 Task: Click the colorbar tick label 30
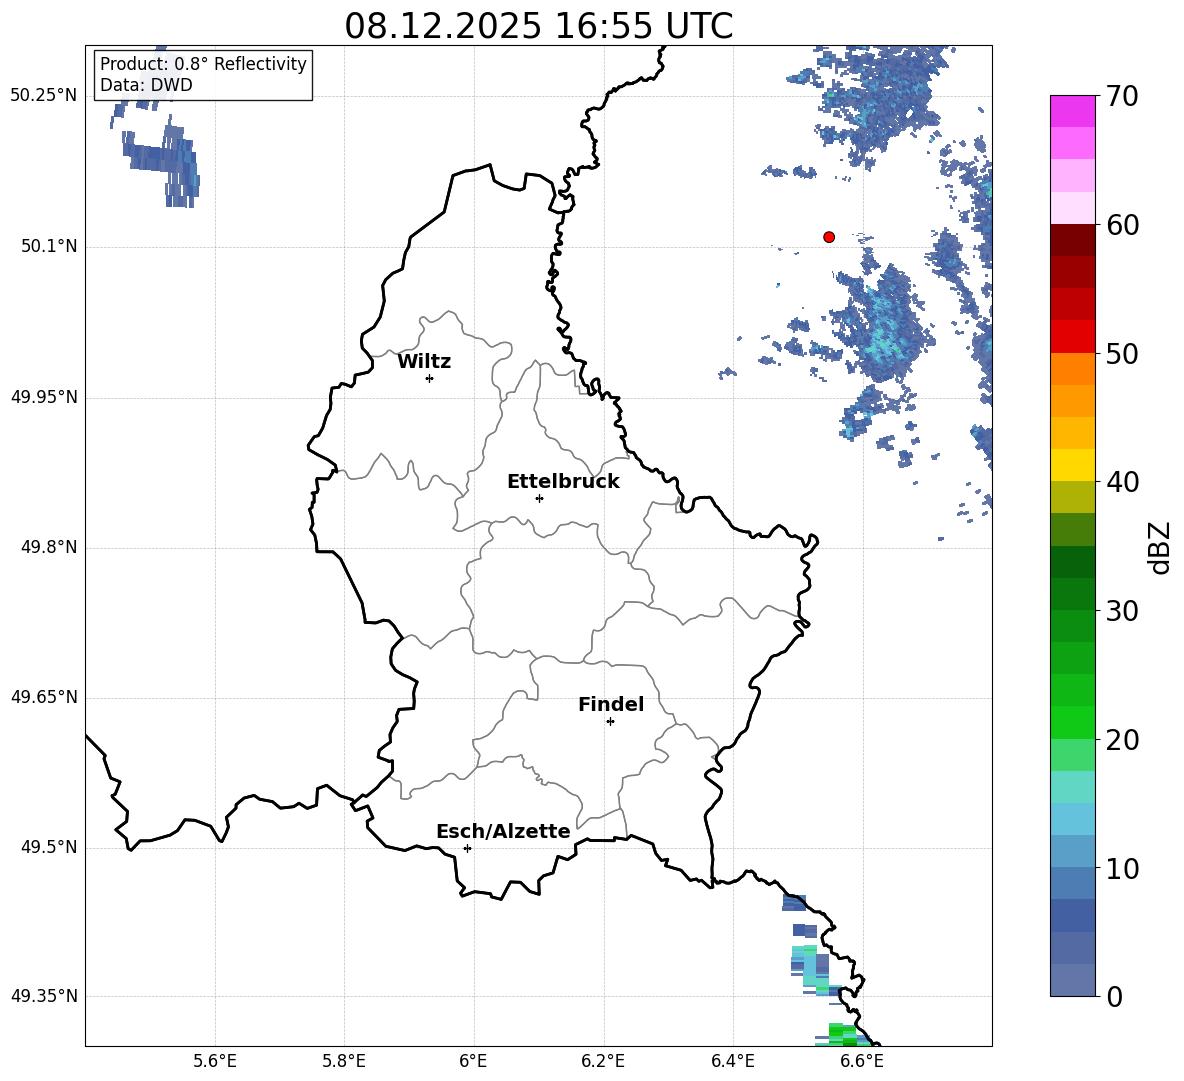point(1122,610)
